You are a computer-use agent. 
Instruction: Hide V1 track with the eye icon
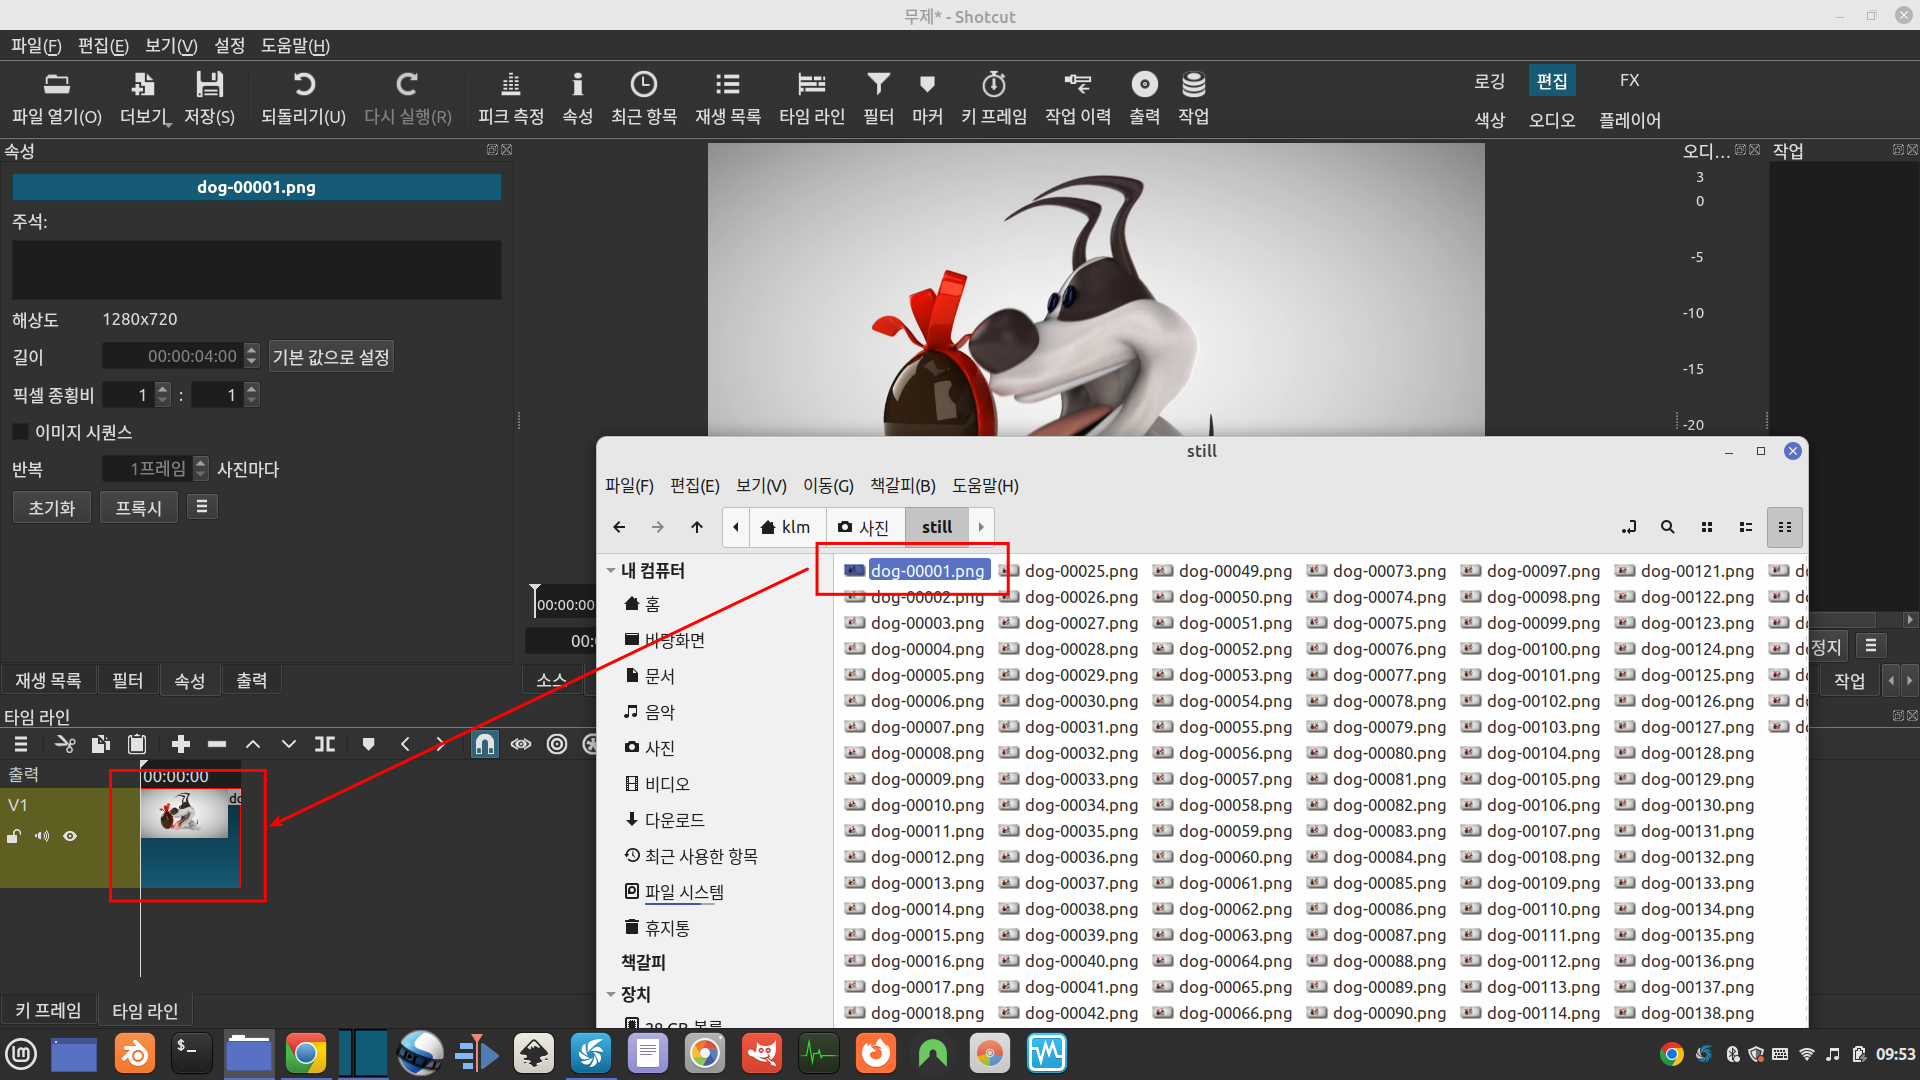coord(70,836)
